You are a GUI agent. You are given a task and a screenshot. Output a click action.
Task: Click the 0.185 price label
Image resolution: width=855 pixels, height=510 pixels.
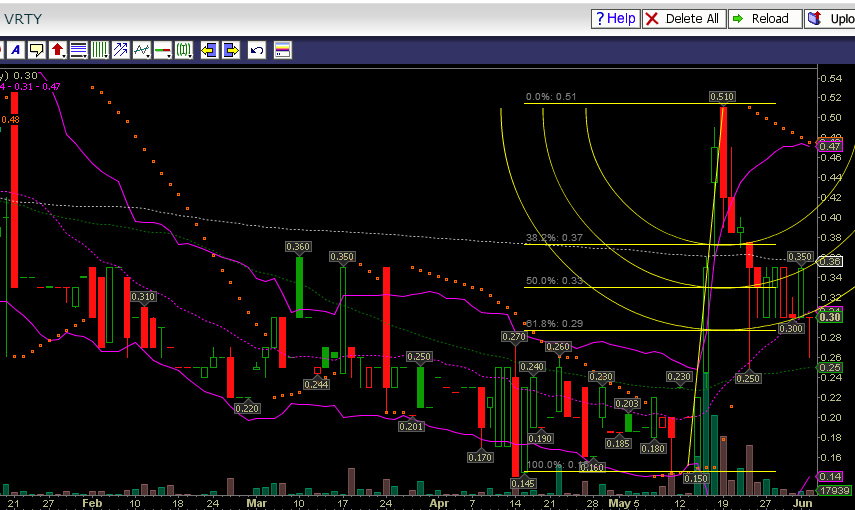pyautogui.click(x=618, y=443)
